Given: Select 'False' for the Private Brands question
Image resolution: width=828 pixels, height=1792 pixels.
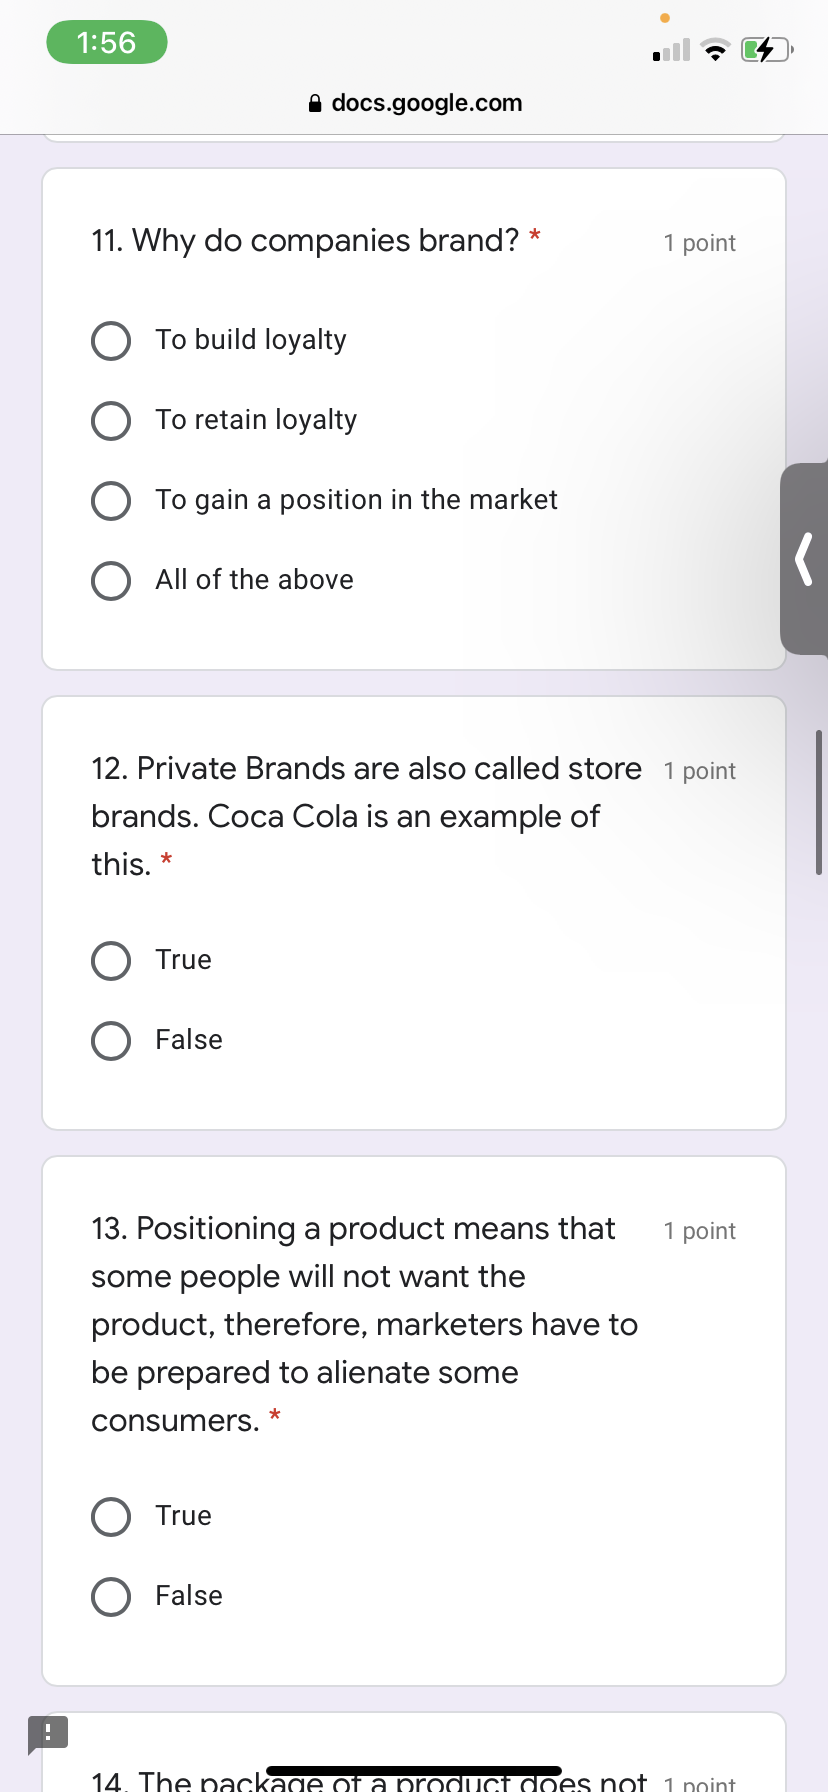Looking at the screenshot, I should pos(110,1040).
